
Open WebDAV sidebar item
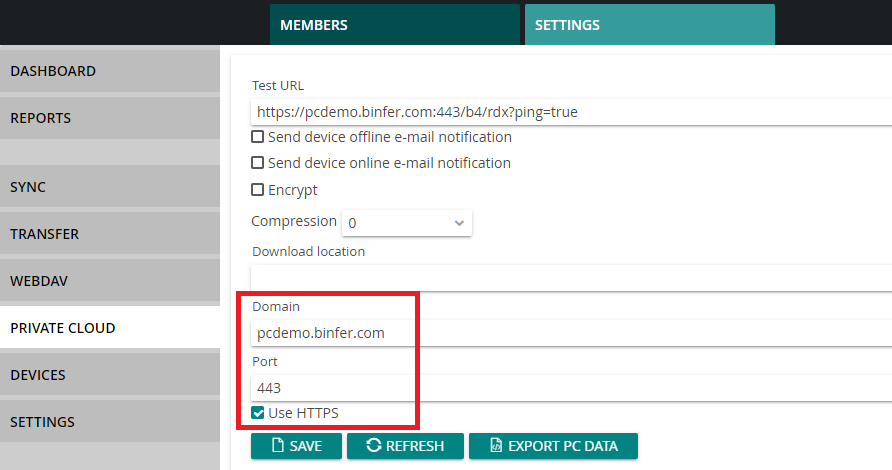tap(110, 281)
